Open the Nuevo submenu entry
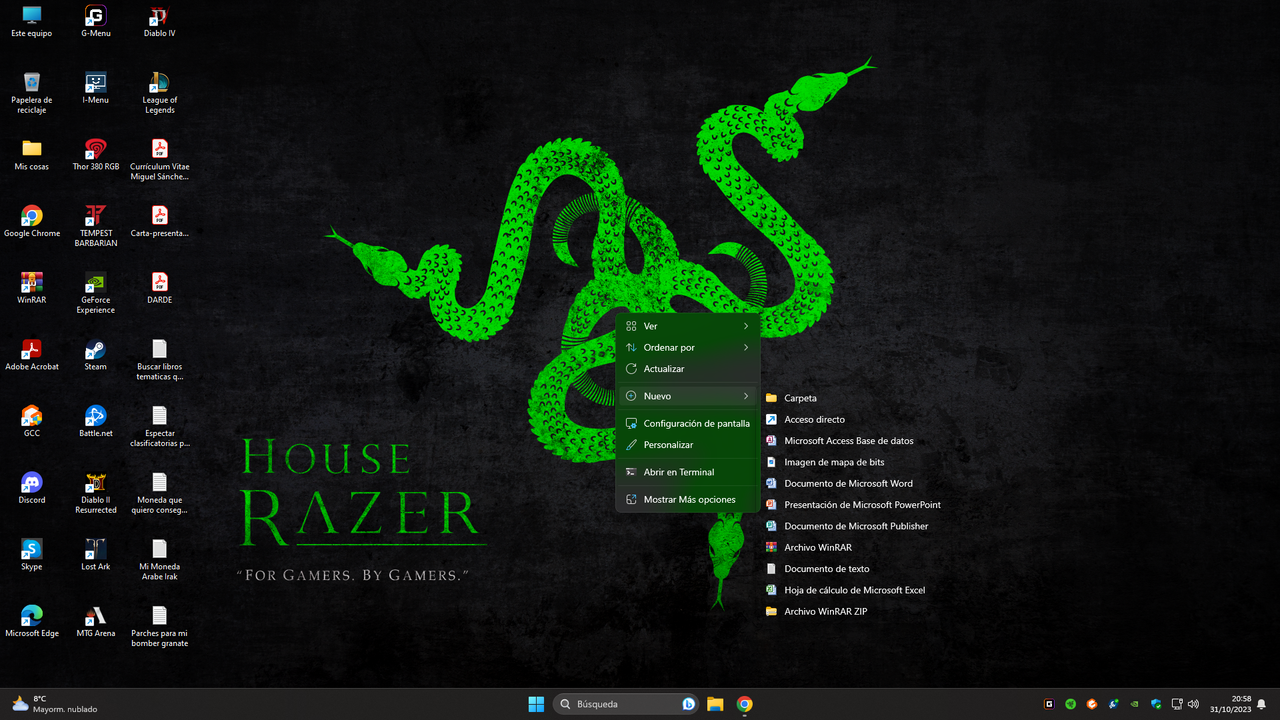This screenshot has height=720, width=1280. click(x=688, y=396)
